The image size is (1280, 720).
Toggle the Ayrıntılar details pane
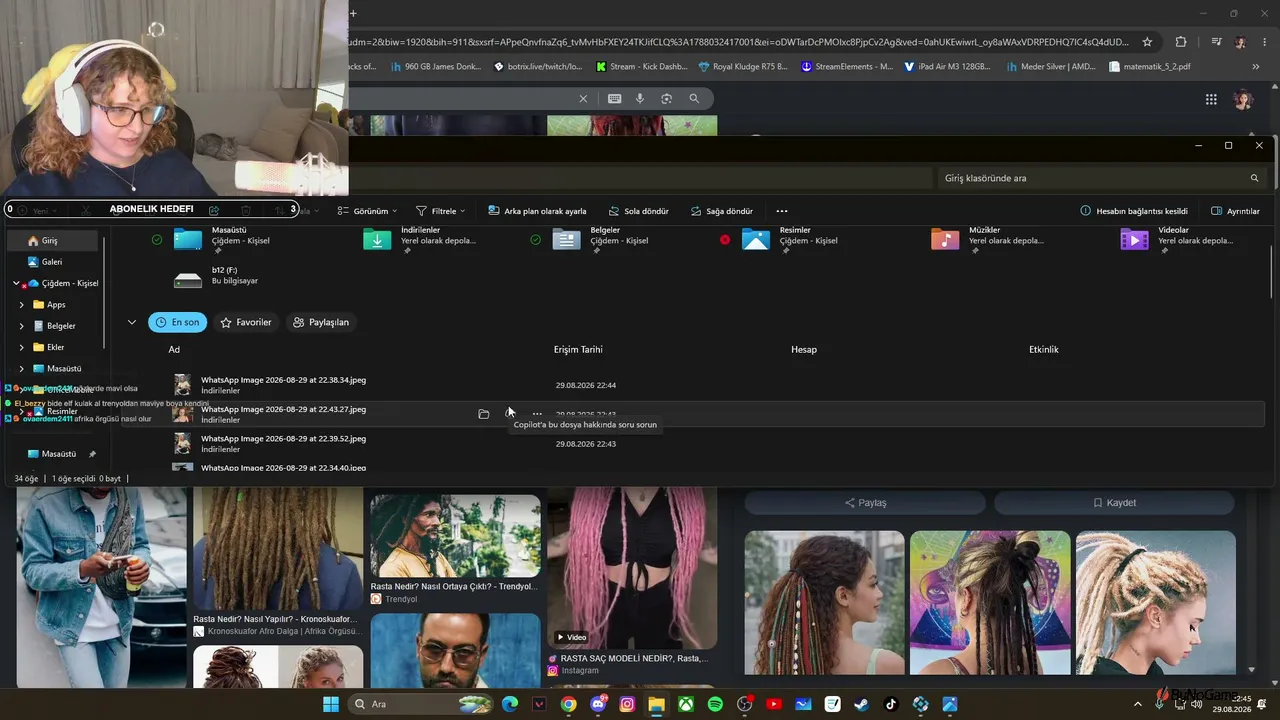pos(1235,211)
